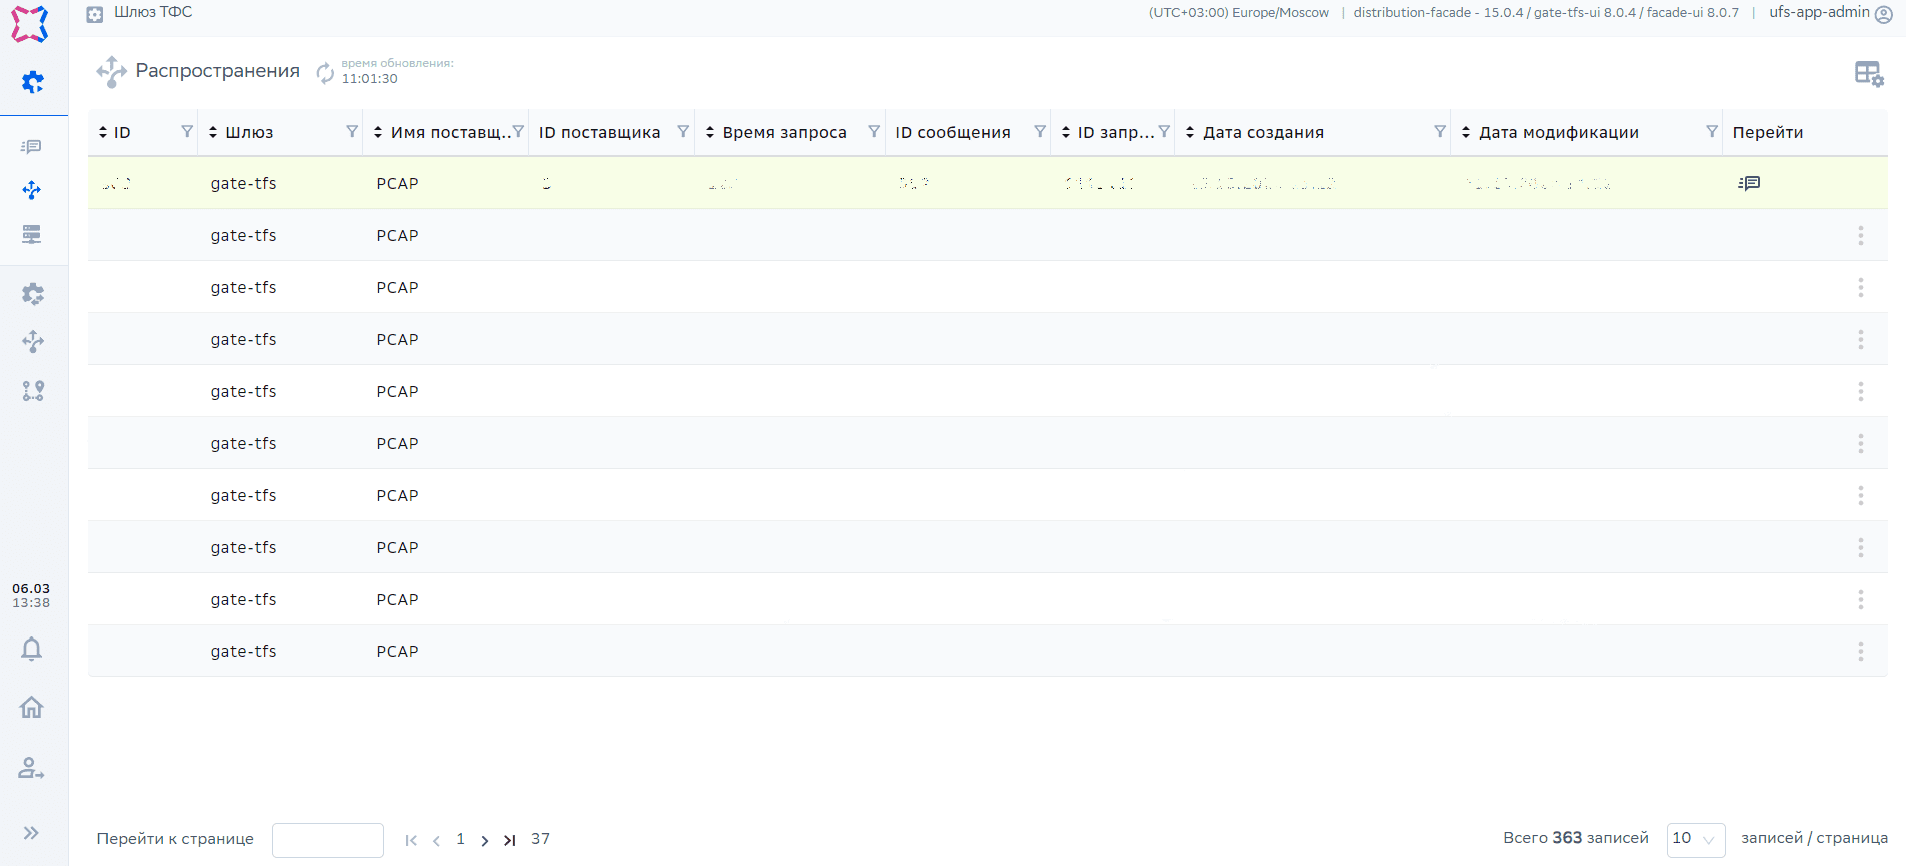
Task: Open table column settings icon
Action: tap(1868, 74)
